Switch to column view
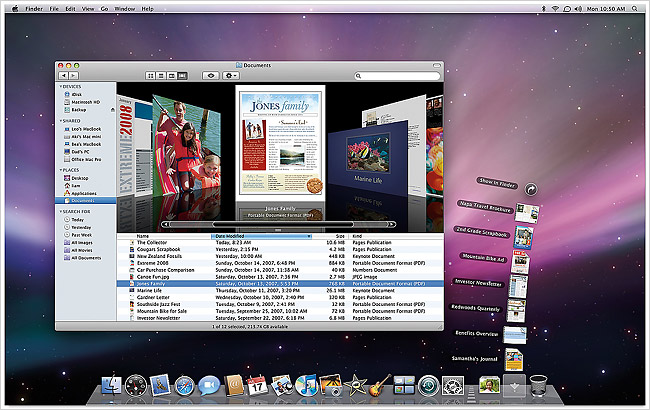This screenshot has height=410, width=650. (172, 75)
